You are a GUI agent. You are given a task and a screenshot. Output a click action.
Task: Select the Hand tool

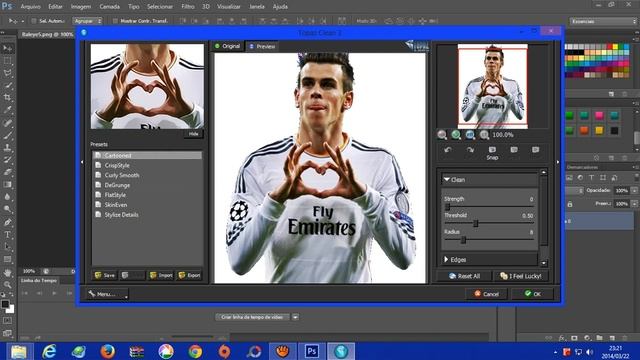[7, 272]
